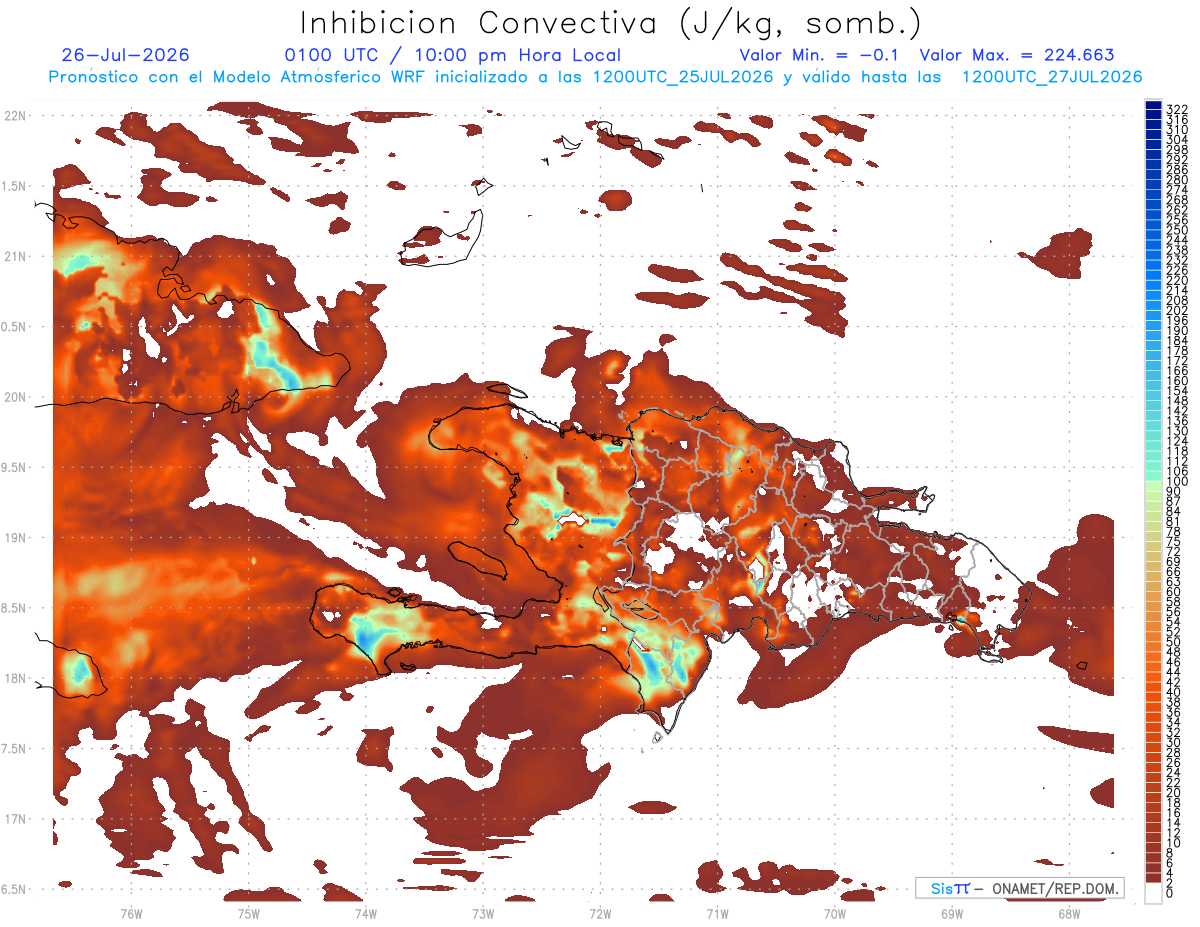Click the legend value '322'

pos(1176,108)
